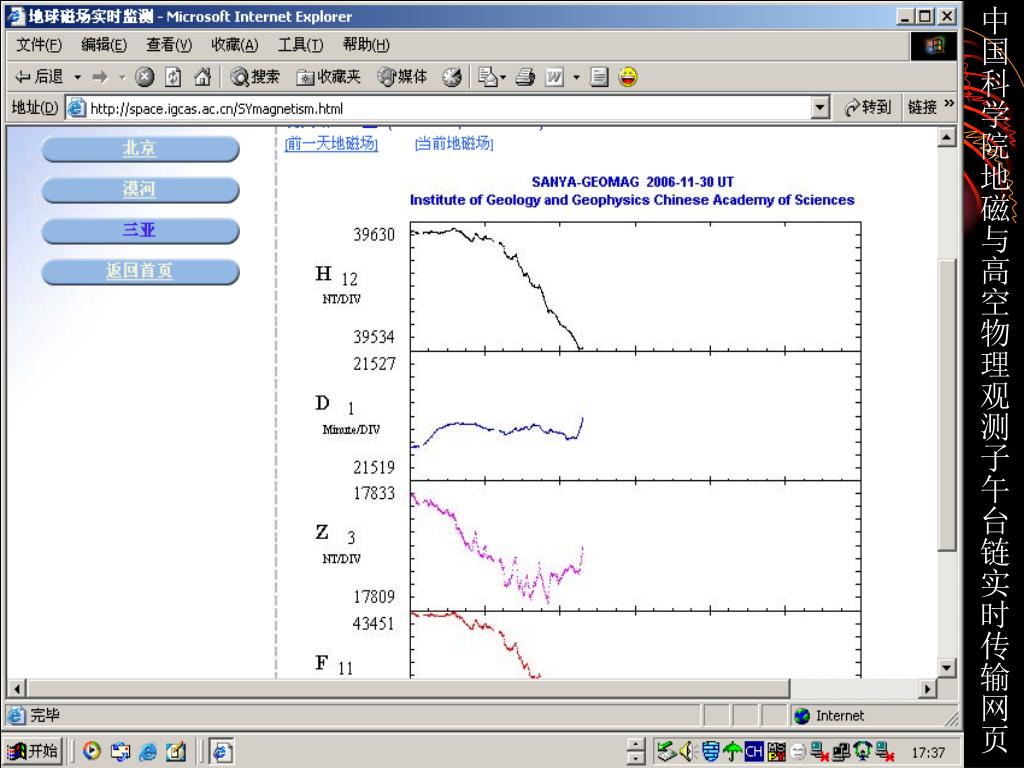Open the 搜索 search pane

pyautogui.click(x=255, y=77)
